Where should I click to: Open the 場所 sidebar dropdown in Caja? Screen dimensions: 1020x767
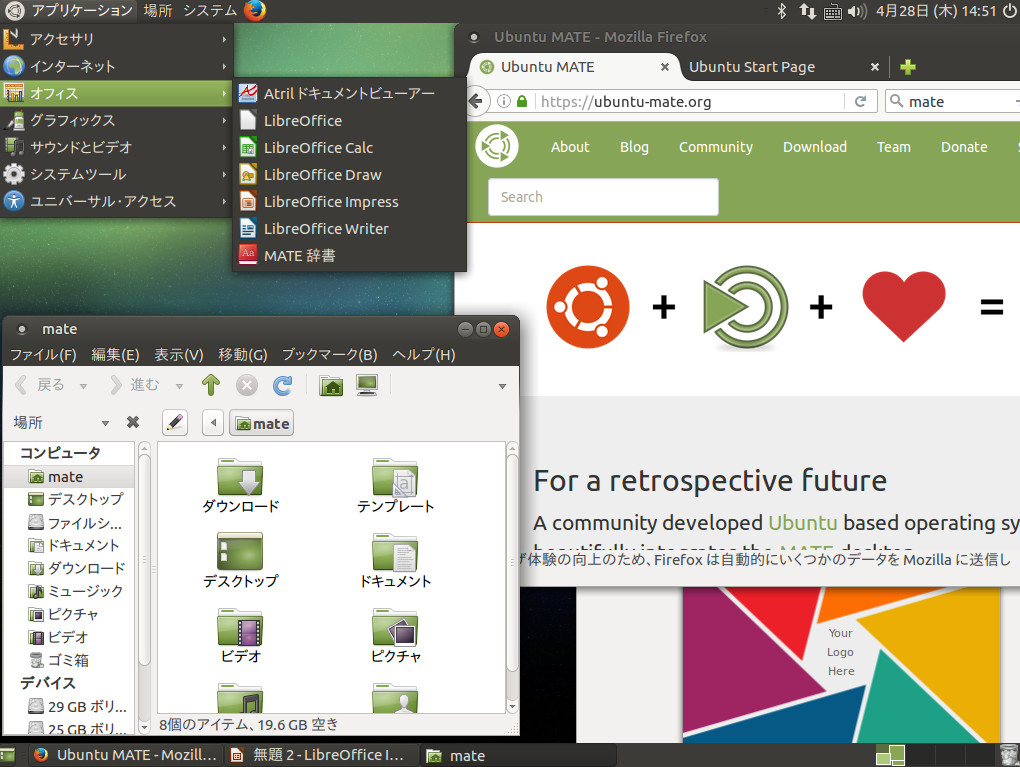coord(105,422)
